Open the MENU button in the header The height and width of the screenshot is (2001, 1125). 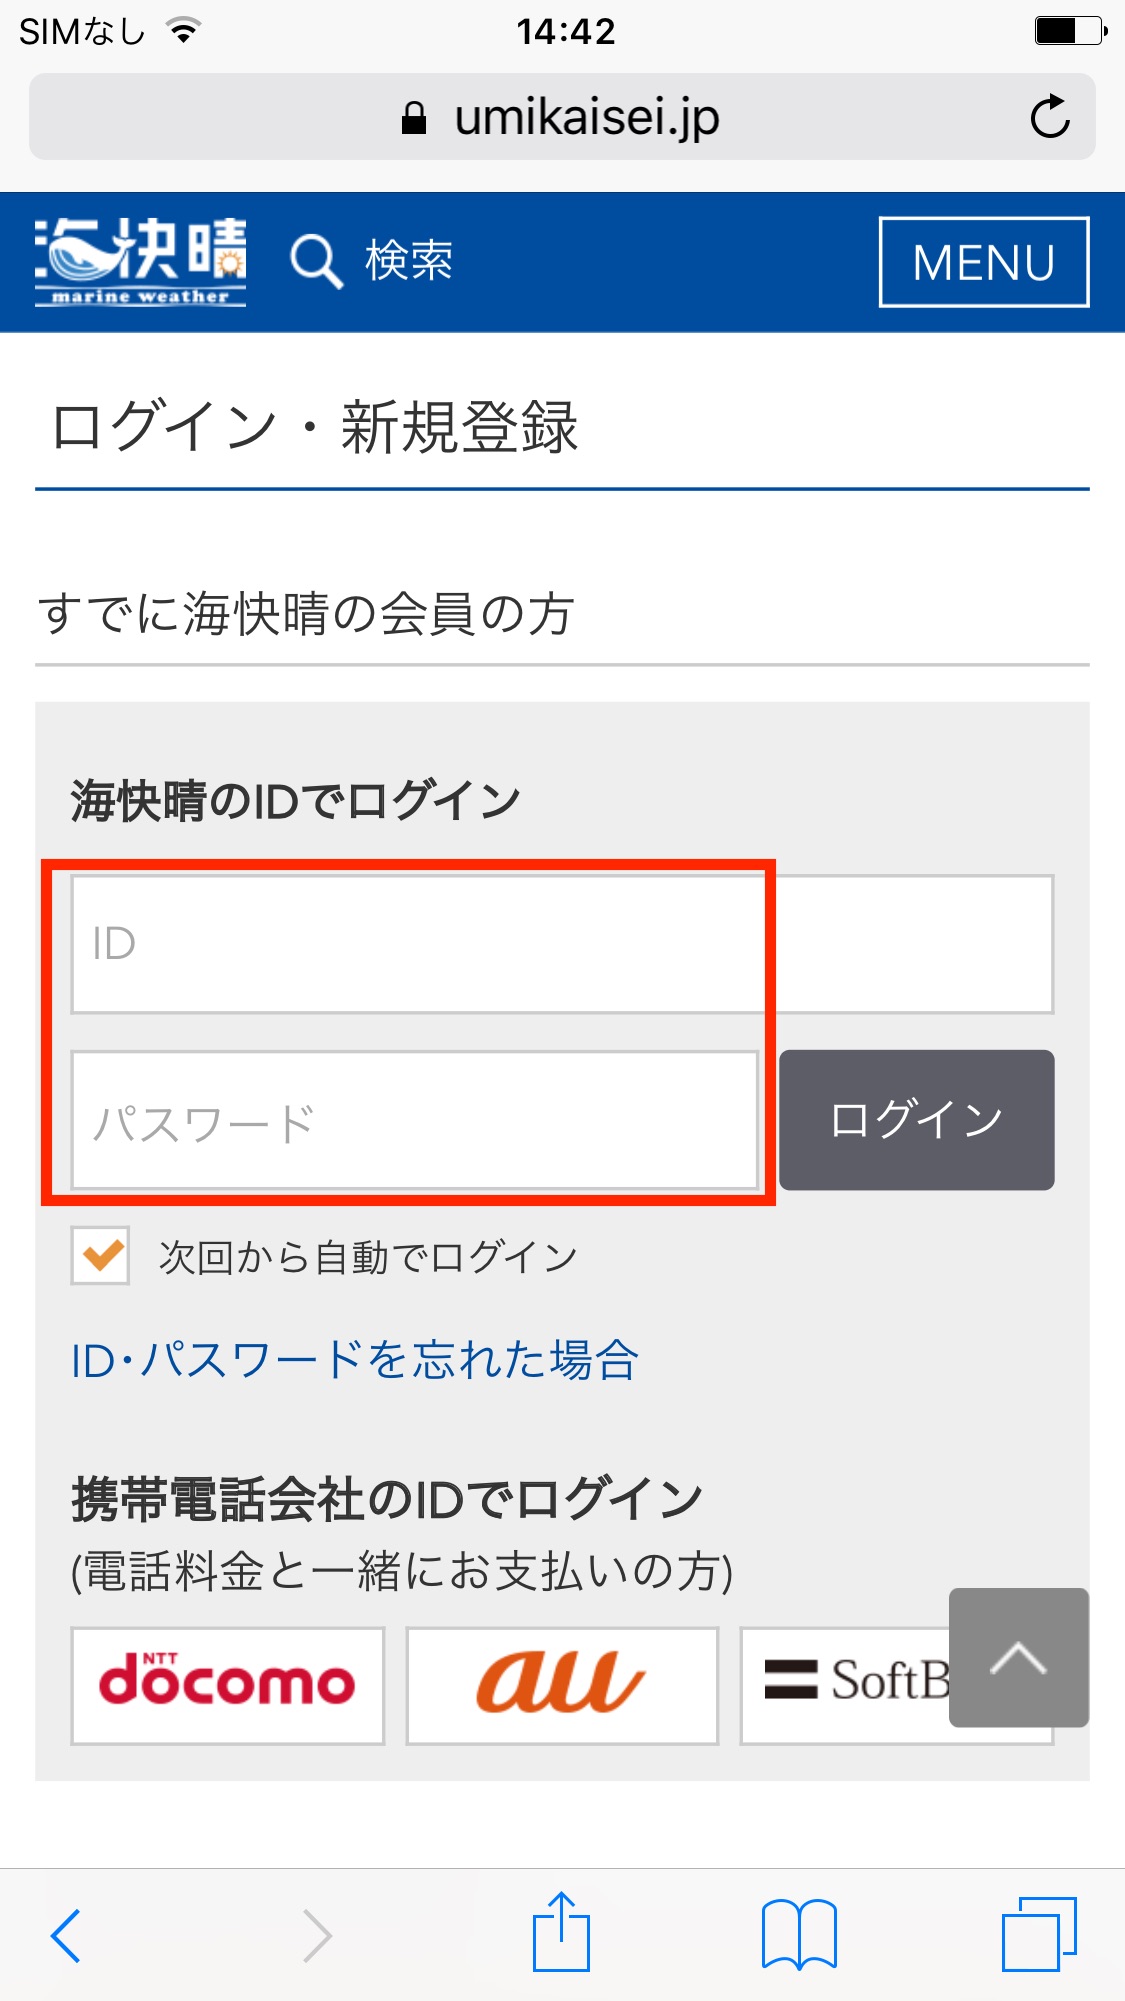[x=984, y=262]
